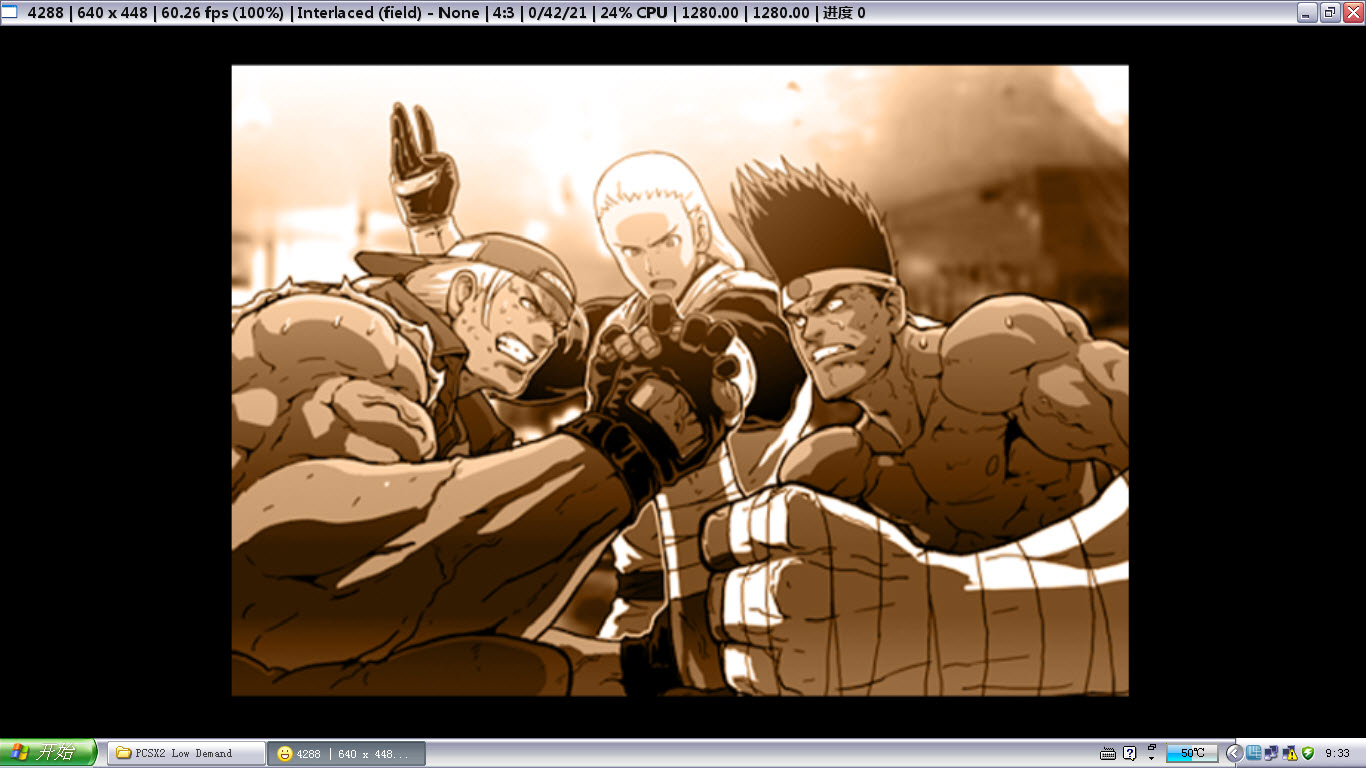
Task: Open the on-screen keyboard language bar icon
Action: point(1108,753)
